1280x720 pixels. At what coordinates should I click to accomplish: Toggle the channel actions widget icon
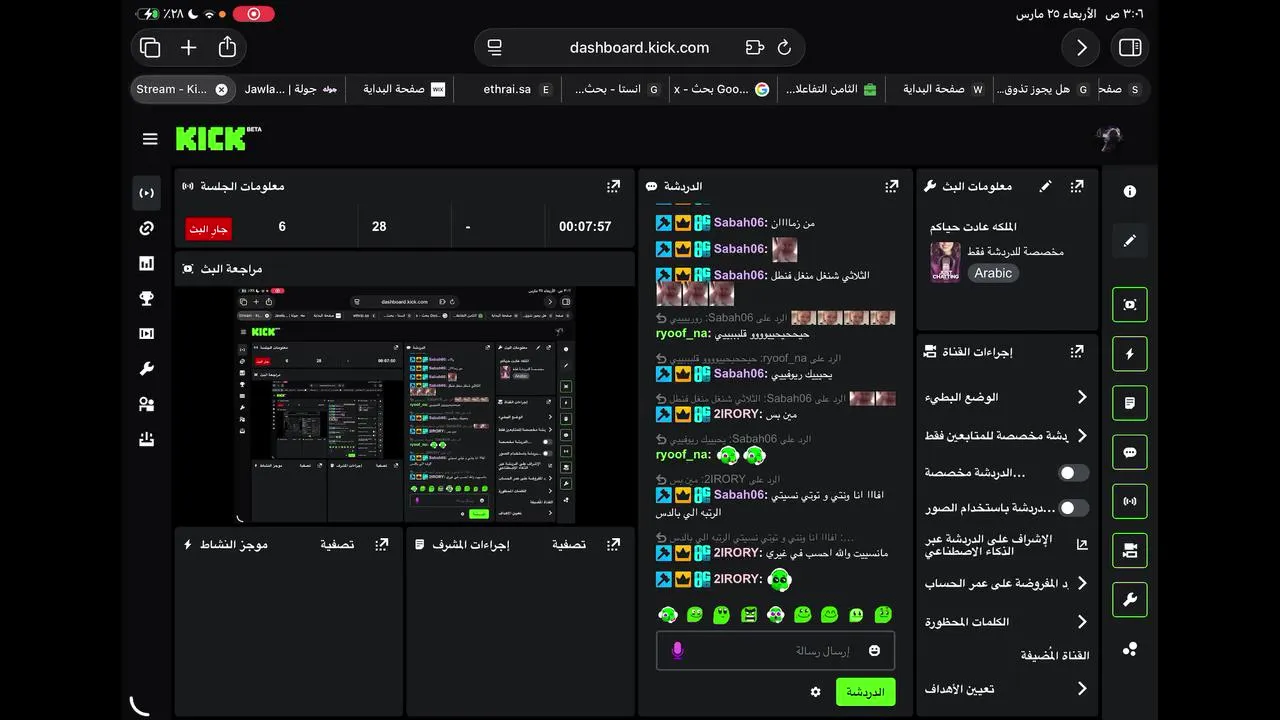point(1130,550)
